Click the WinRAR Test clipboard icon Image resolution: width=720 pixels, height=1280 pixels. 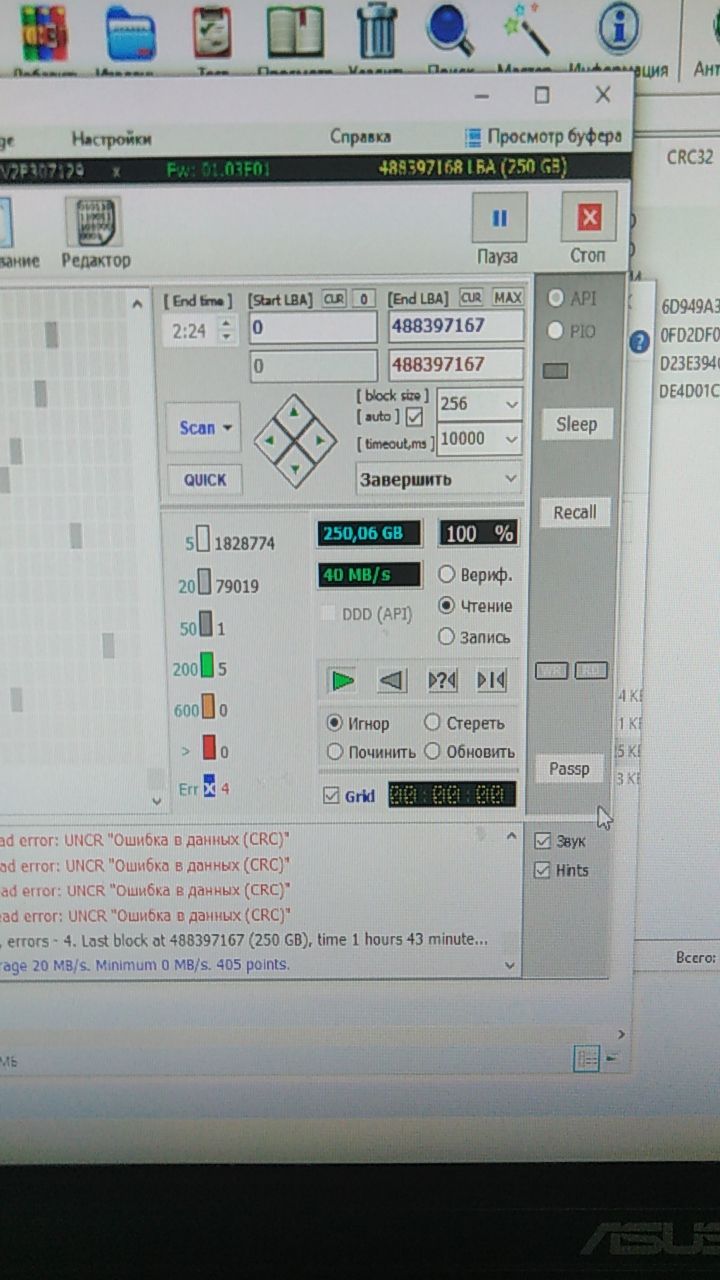(x=212, y=32)
